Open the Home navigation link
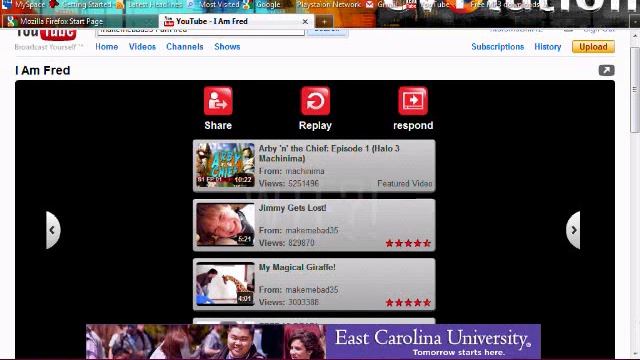 pos(107,47)
